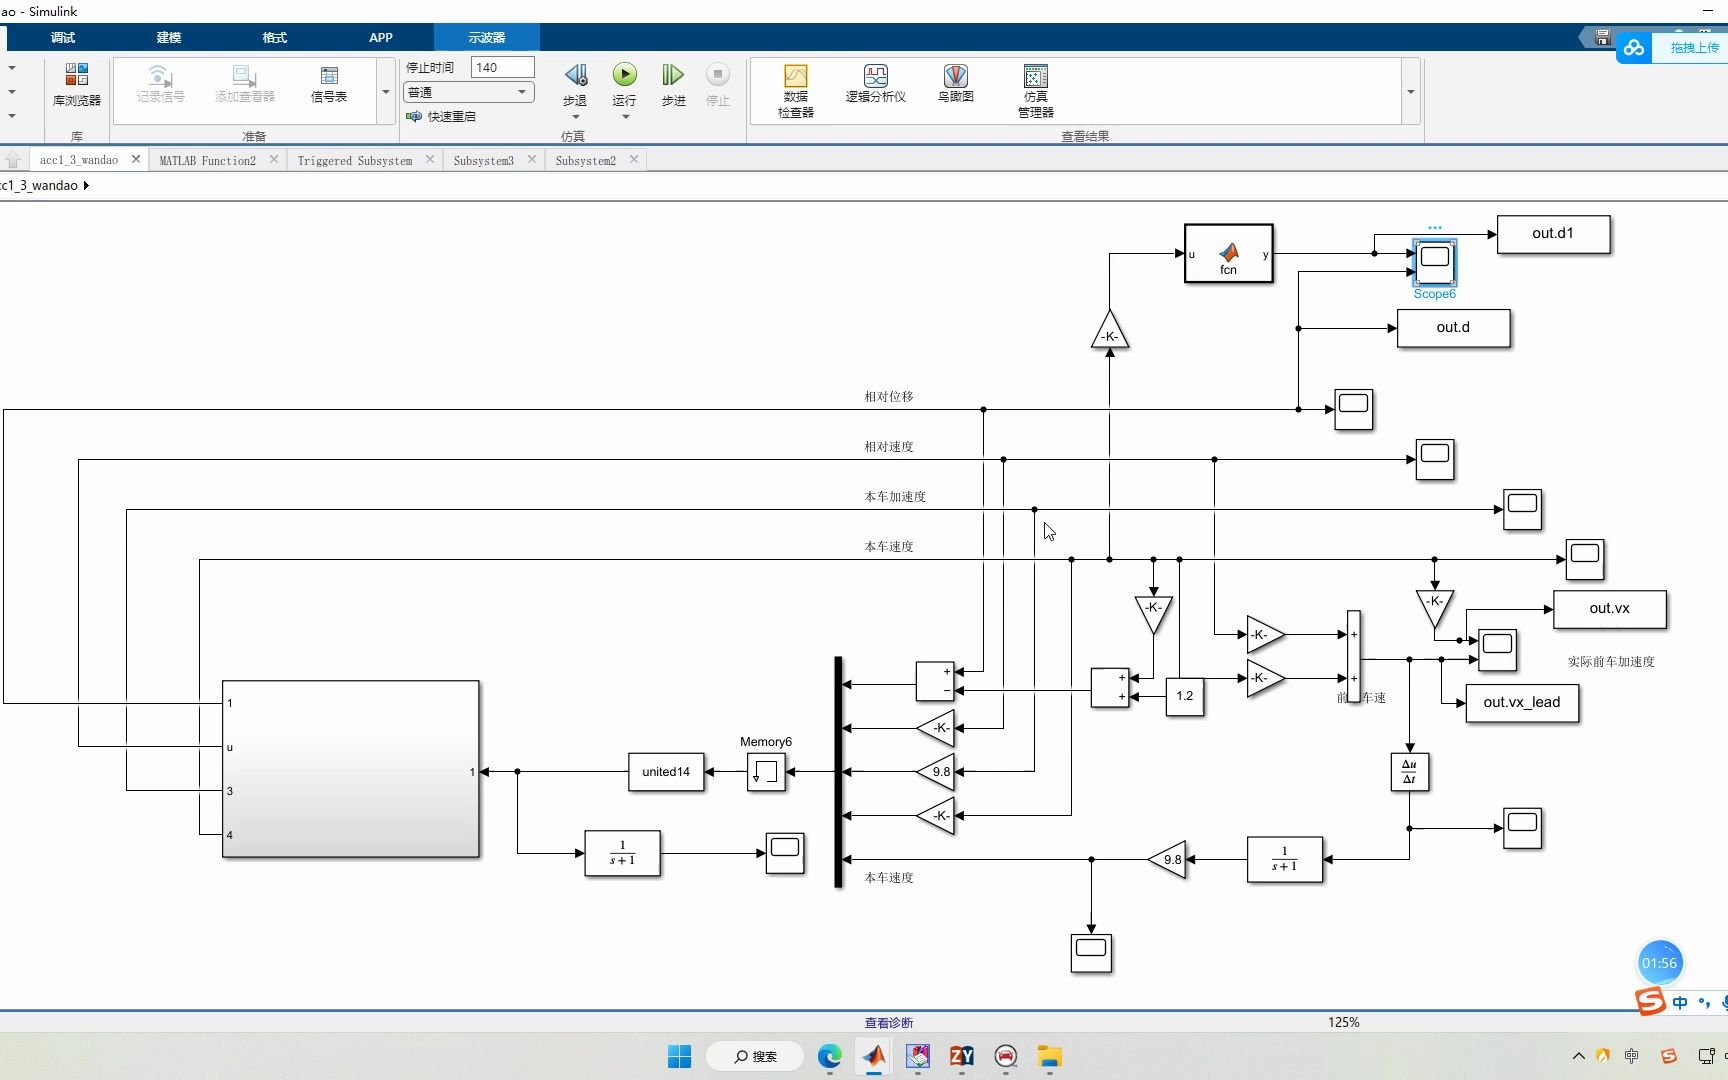
Task: Switch to the Triggered Subsystem tab
Action: pos(355,160)
